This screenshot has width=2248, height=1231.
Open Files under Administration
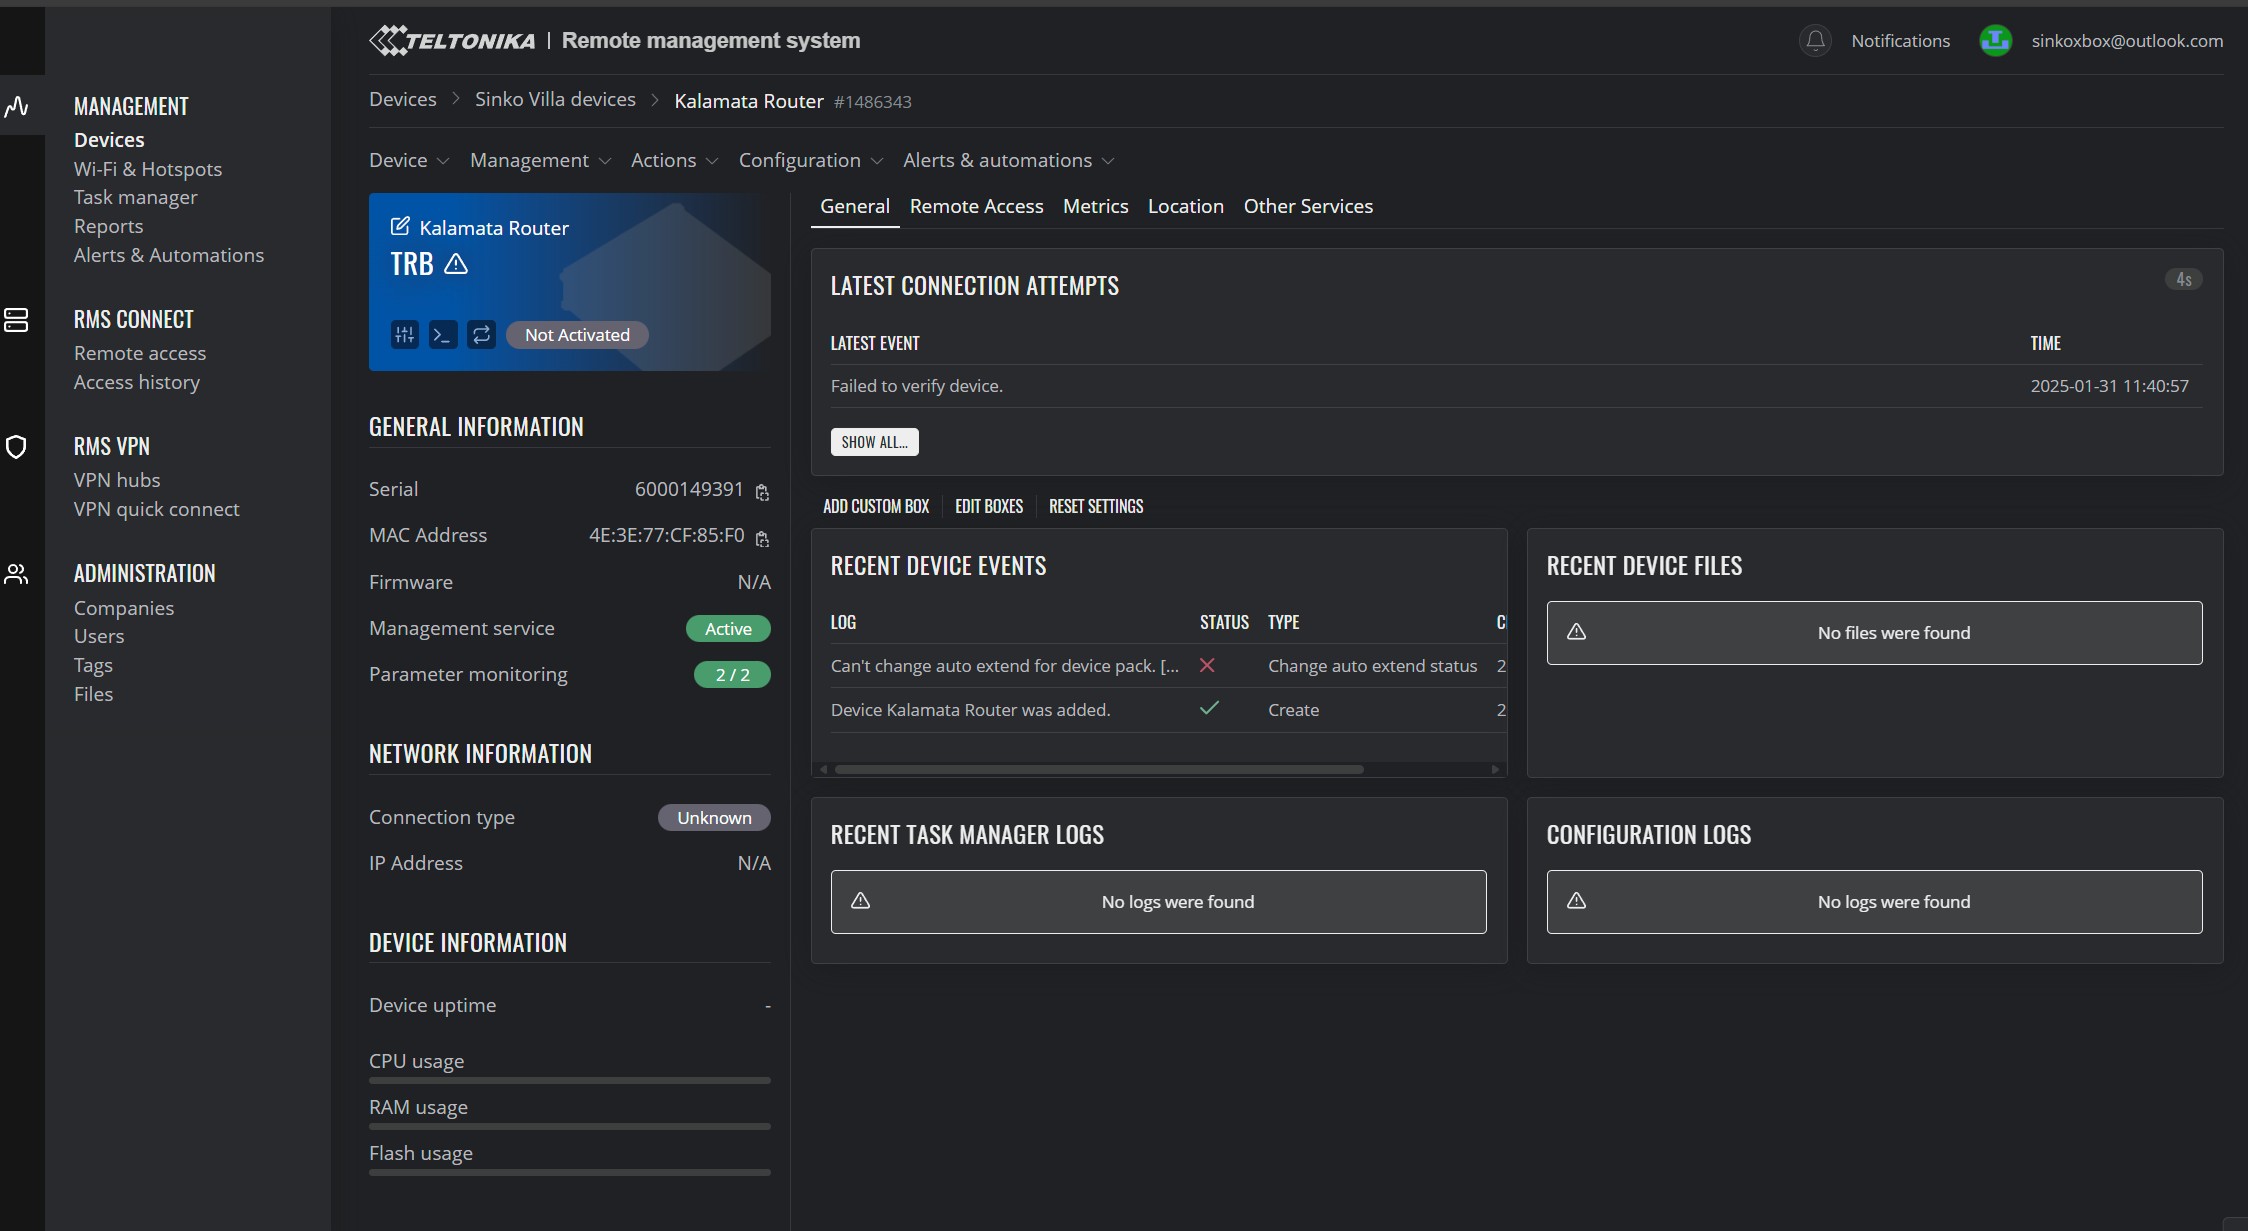pos(93,694)
